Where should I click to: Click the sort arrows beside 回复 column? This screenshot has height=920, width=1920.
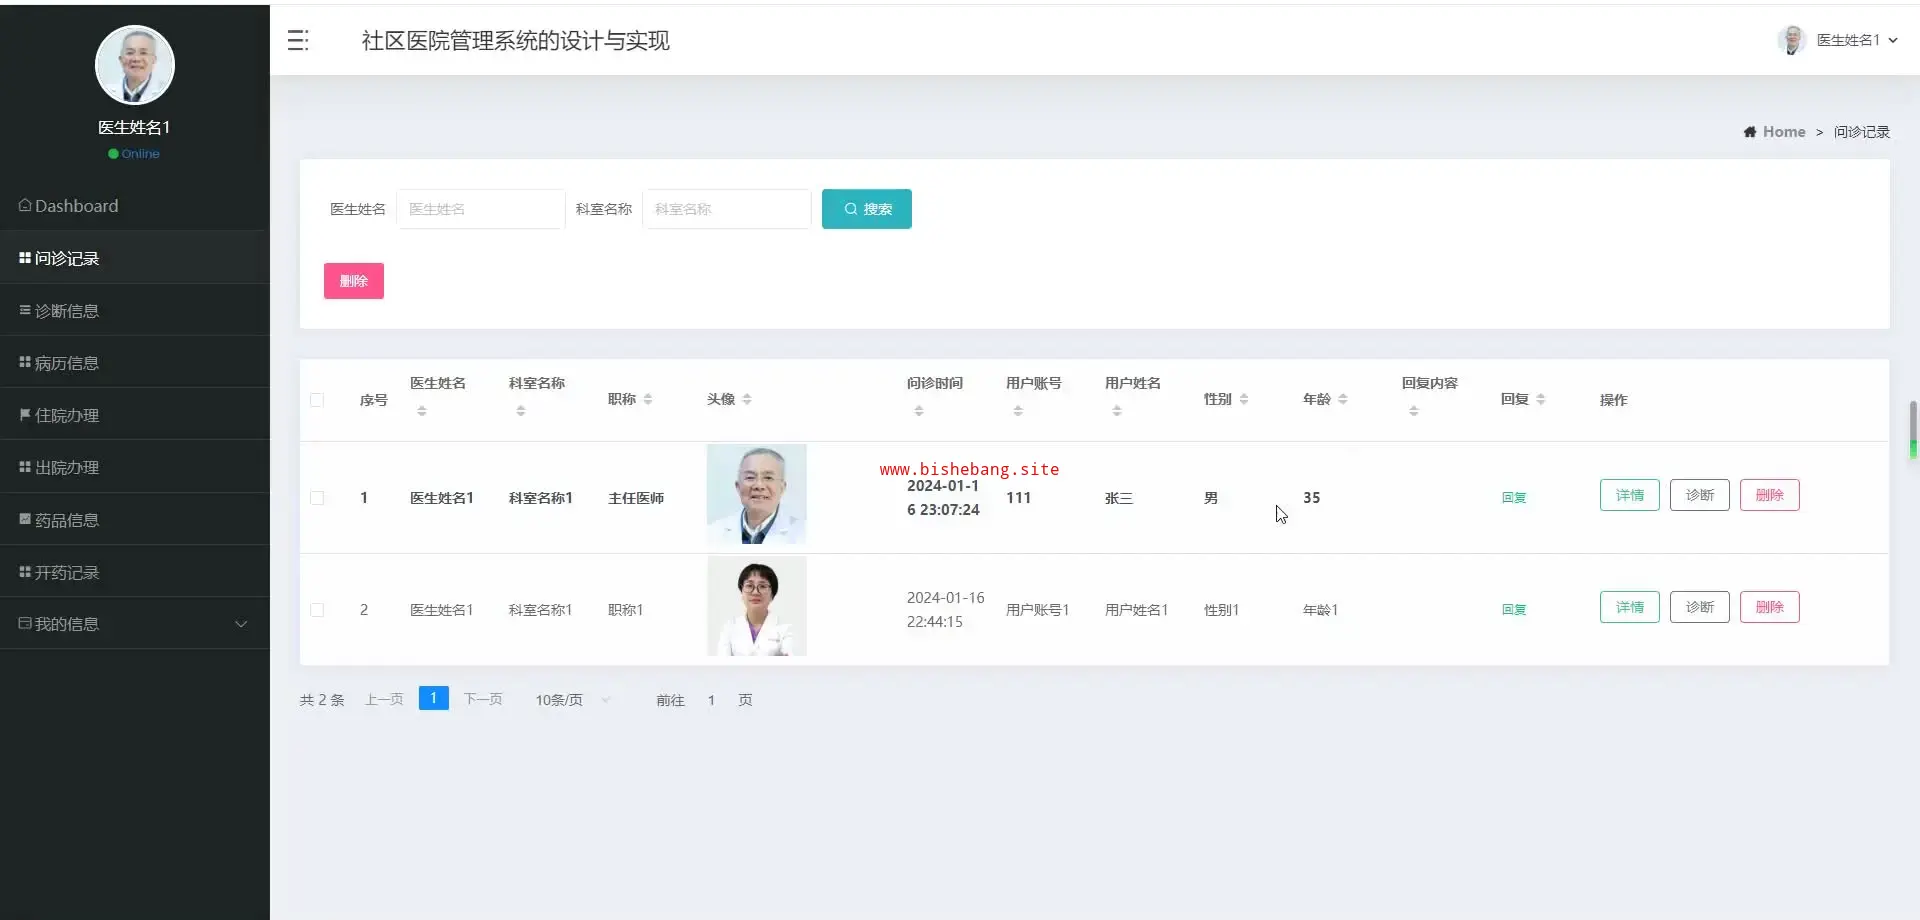click(x=1540, y=399)
